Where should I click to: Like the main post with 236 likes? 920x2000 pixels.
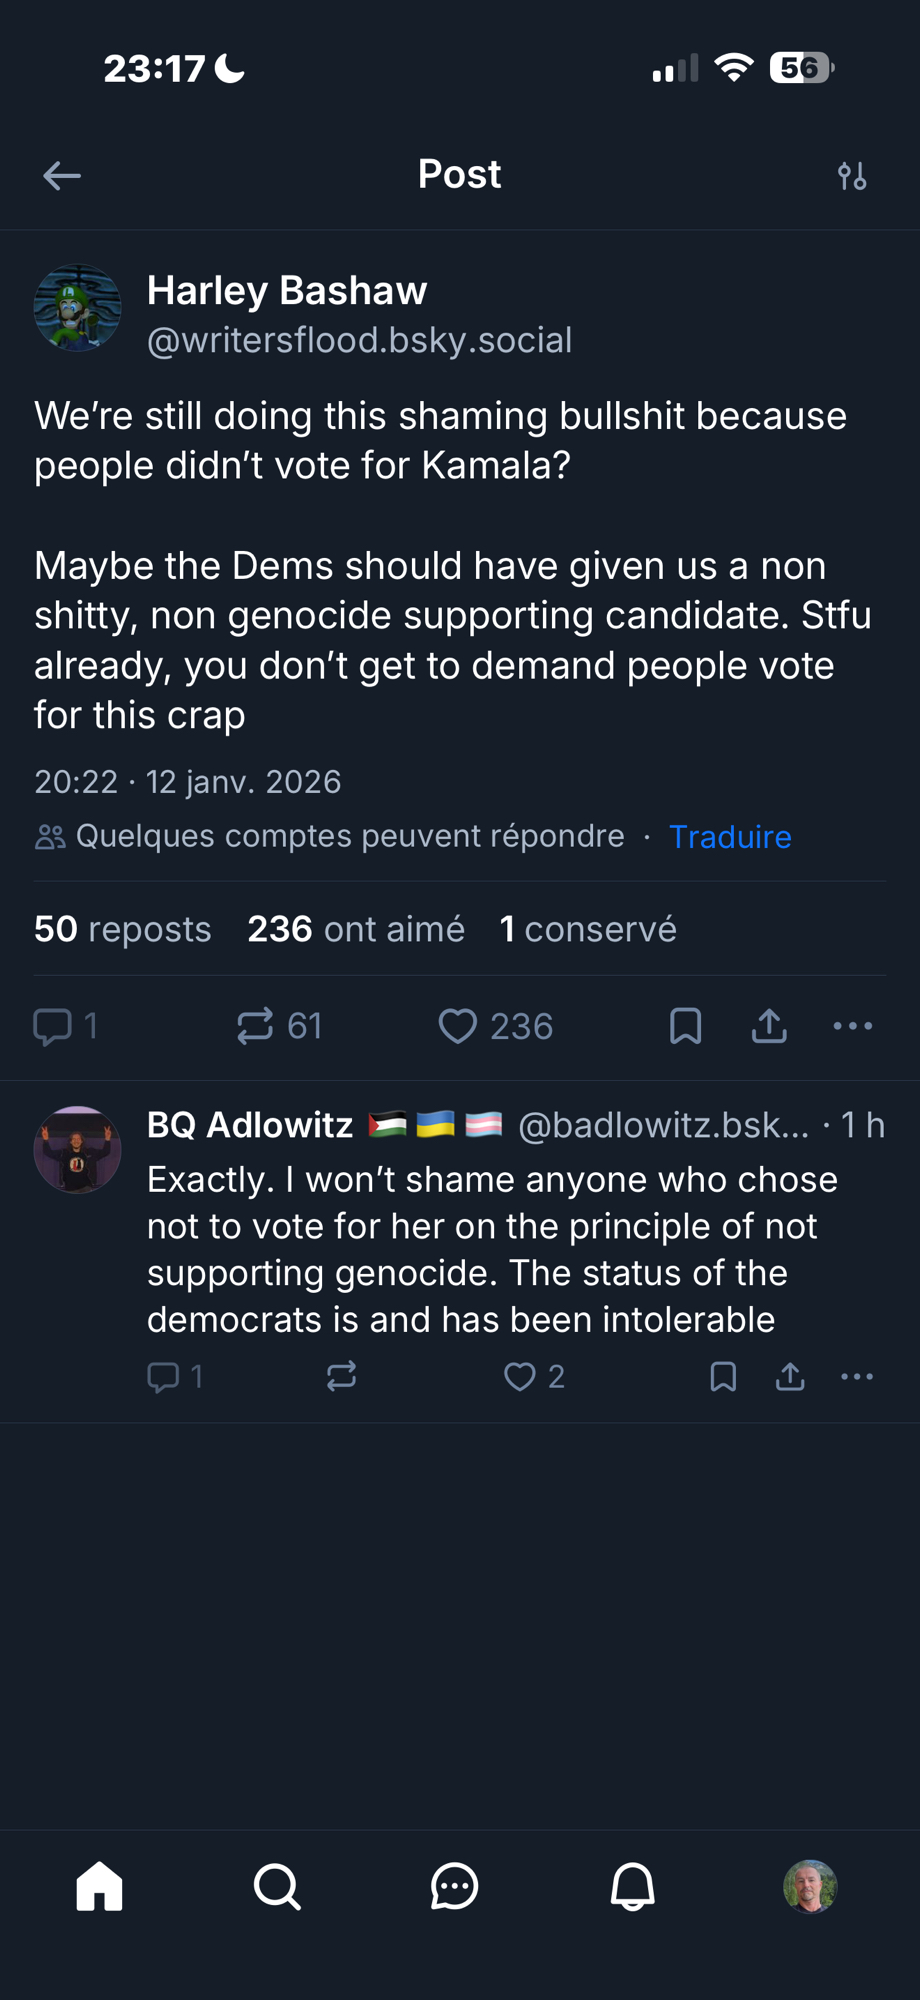point(459,1026)
